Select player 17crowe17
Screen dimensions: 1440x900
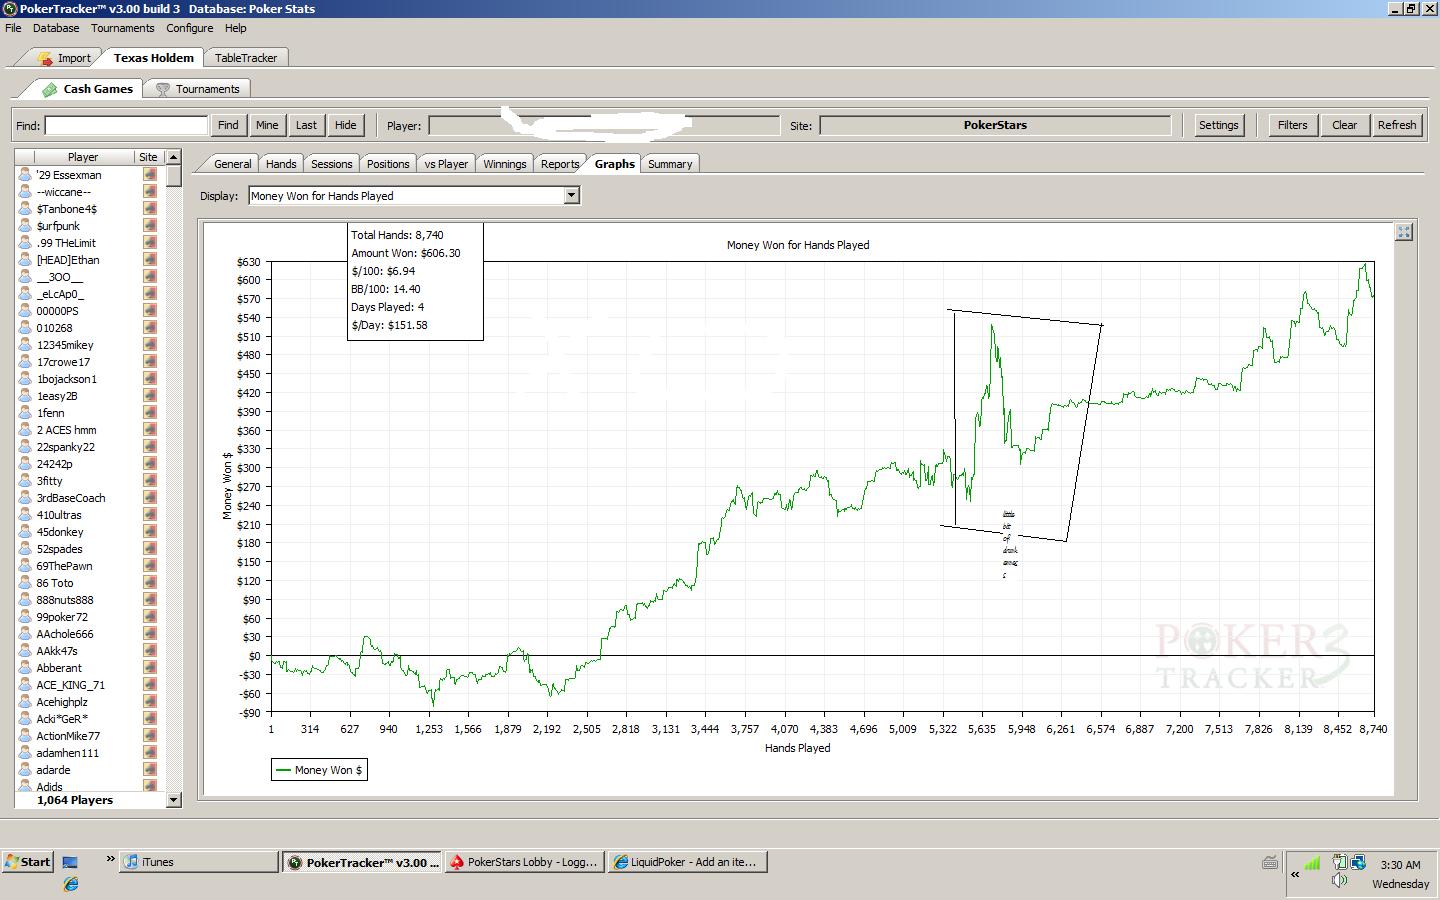click(x=63, y=362)
